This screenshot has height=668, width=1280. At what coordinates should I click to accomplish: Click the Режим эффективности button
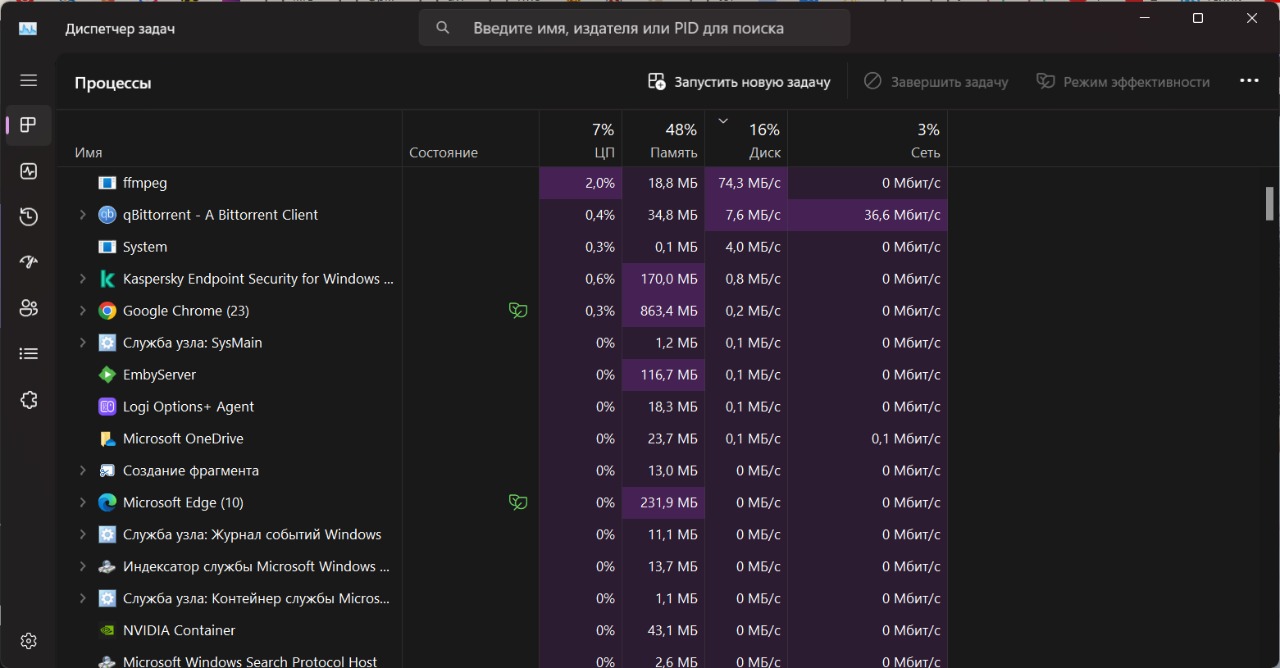click(x=1123, y=82)
